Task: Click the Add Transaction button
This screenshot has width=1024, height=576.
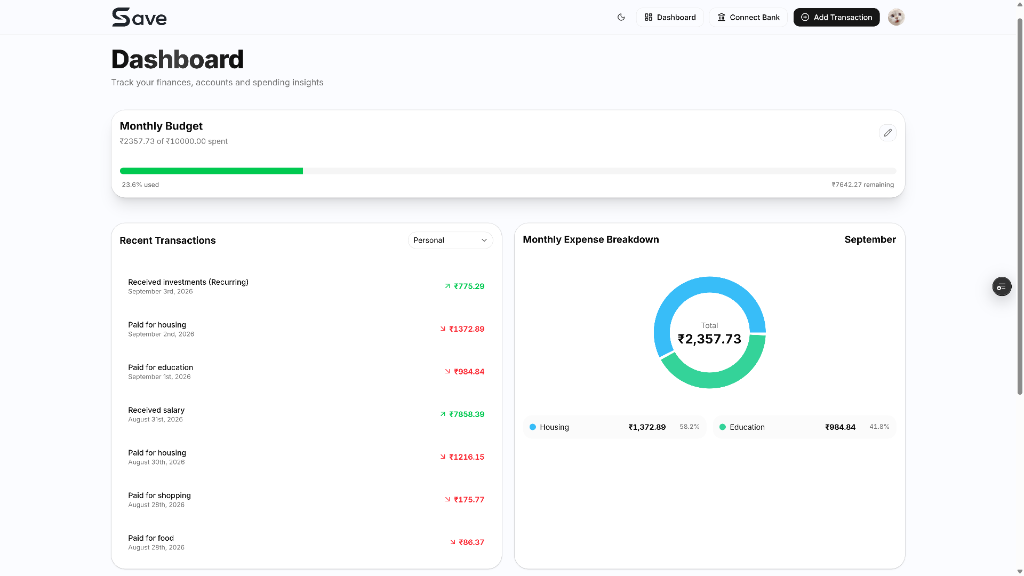Action: click(x=836, y=18)
